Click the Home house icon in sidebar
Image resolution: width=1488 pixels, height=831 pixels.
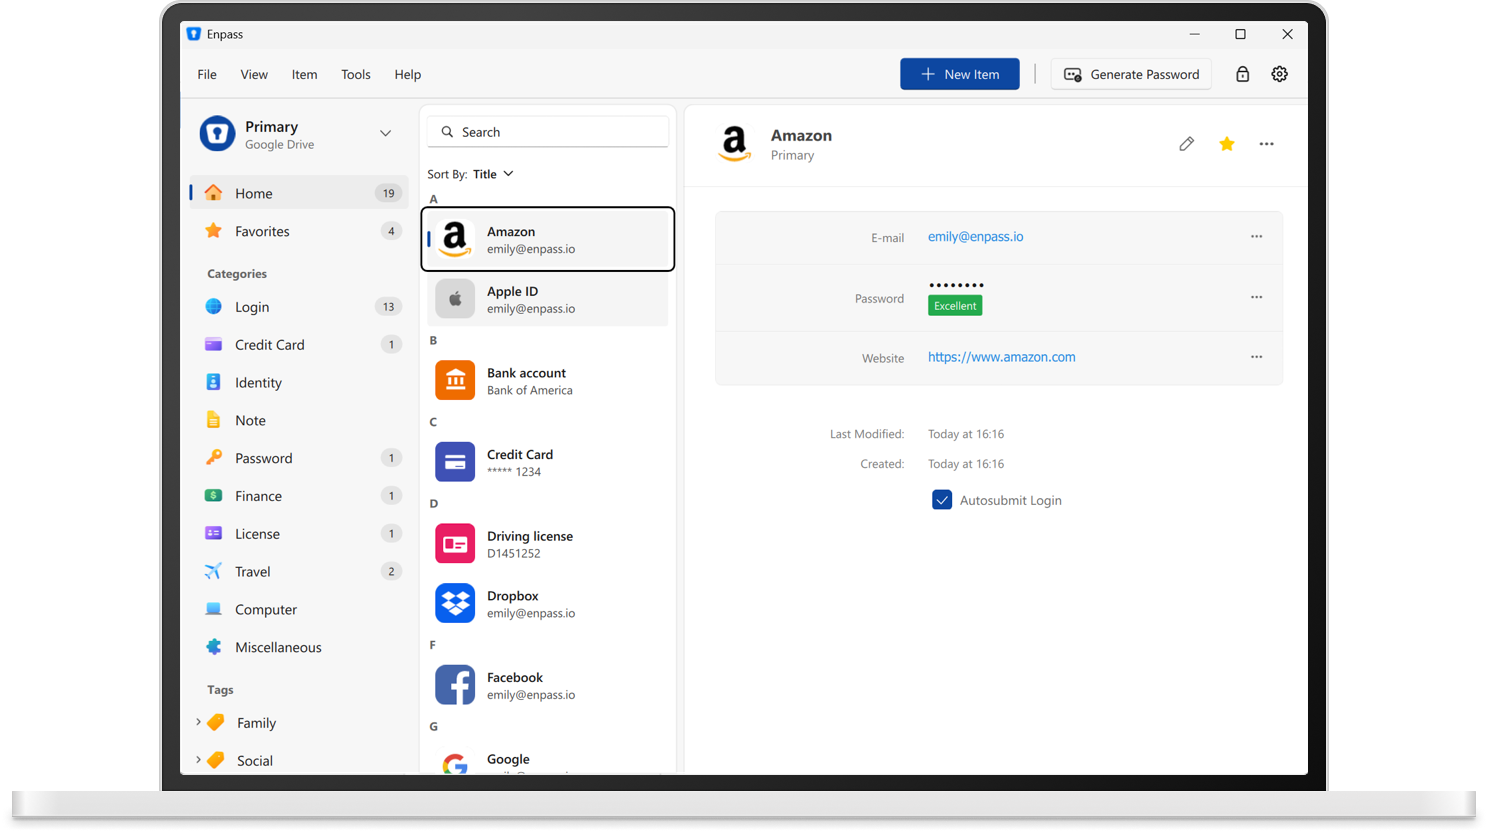(213, 193)
